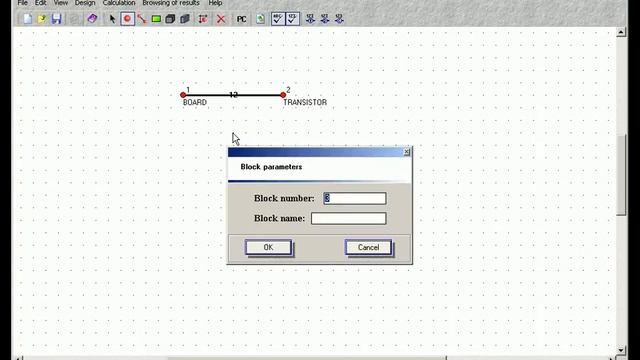640x360 pixels.
Task: Click the grey 3D plate icon
Action: click(x=185, y=19)
